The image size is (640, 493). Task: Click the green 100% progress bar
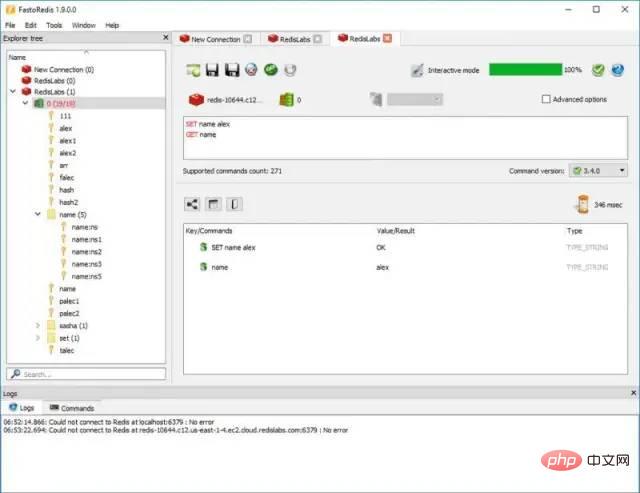click(x=525, y=70)
